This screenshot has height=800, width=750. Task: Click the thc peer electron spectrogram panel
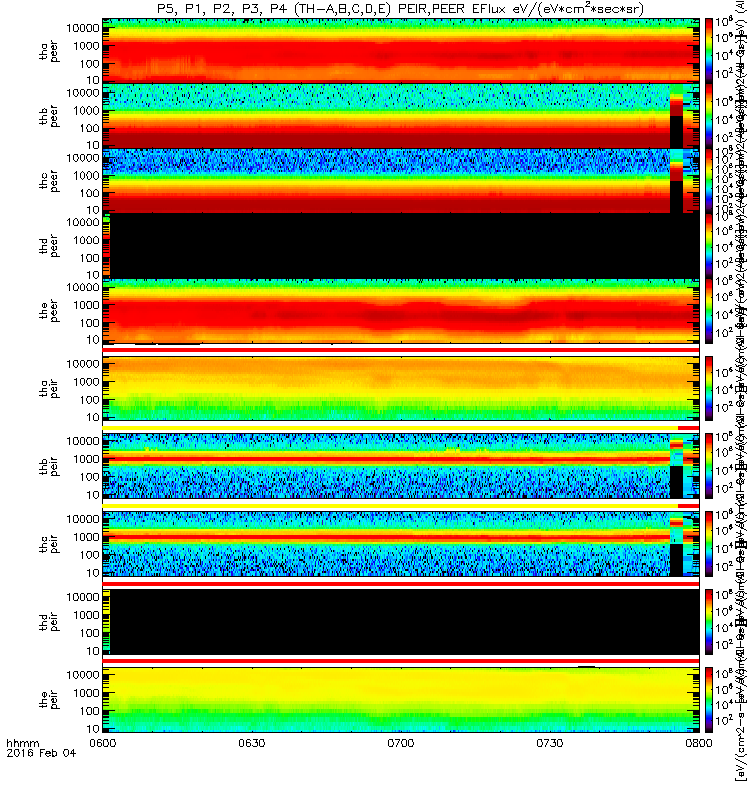401,180
